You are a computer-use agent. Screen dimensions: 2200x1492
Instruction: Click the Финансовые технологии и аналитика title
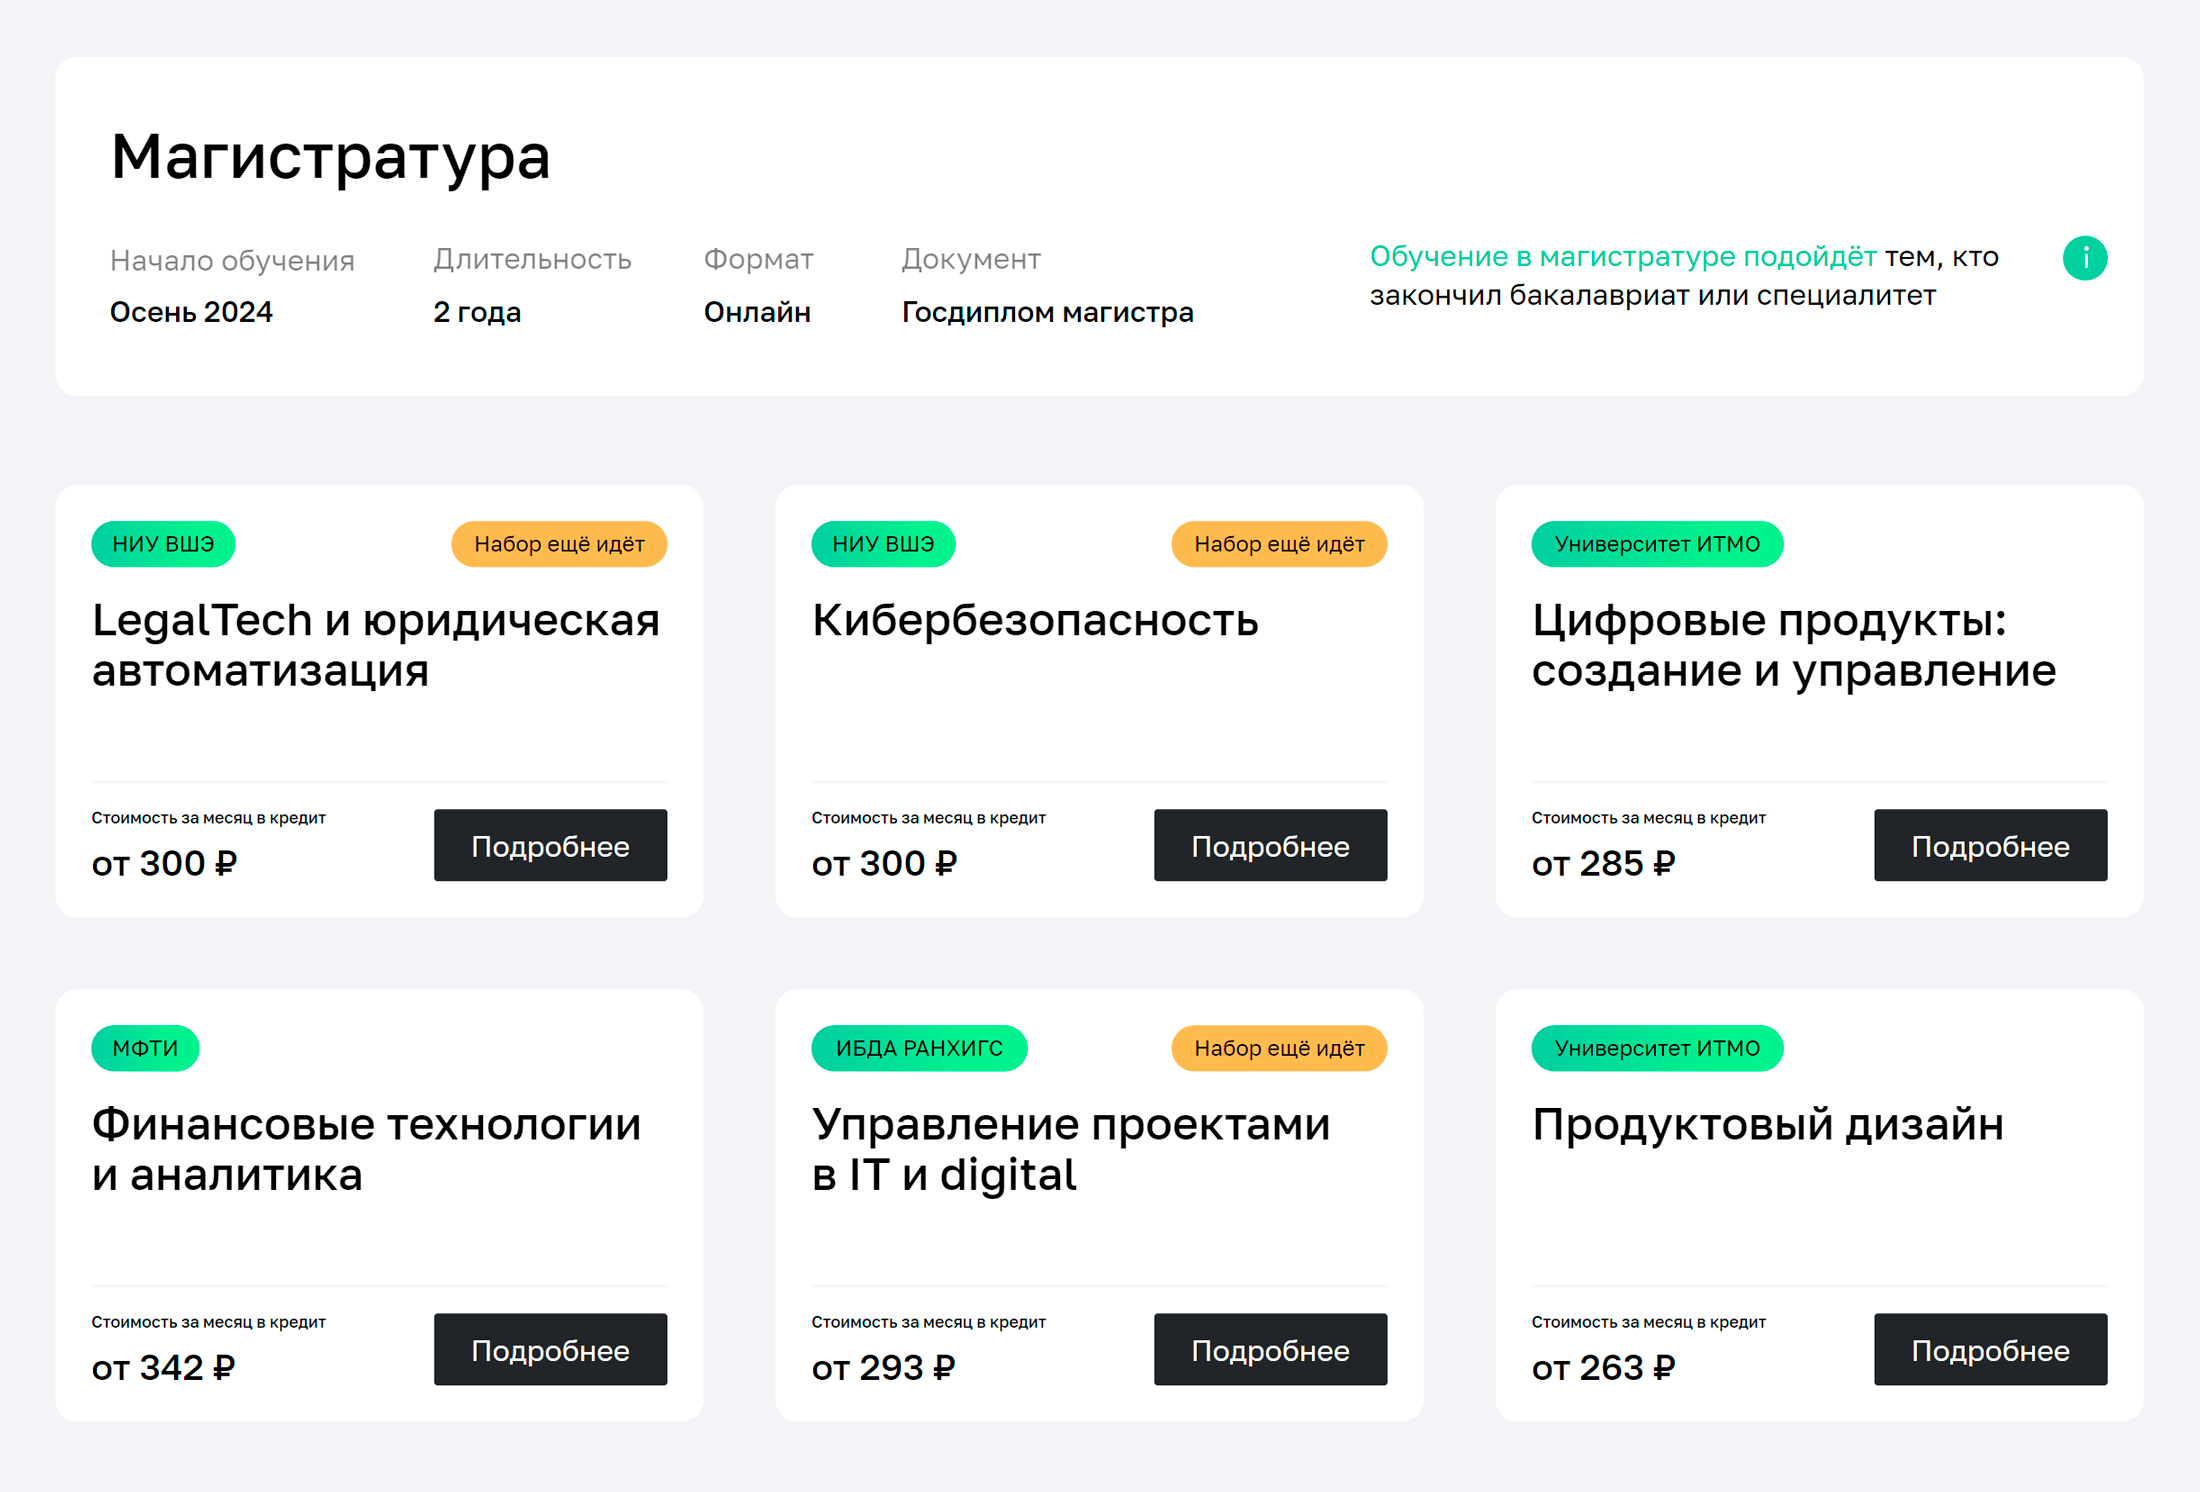pyautogui.click(x=366, y=1149)
